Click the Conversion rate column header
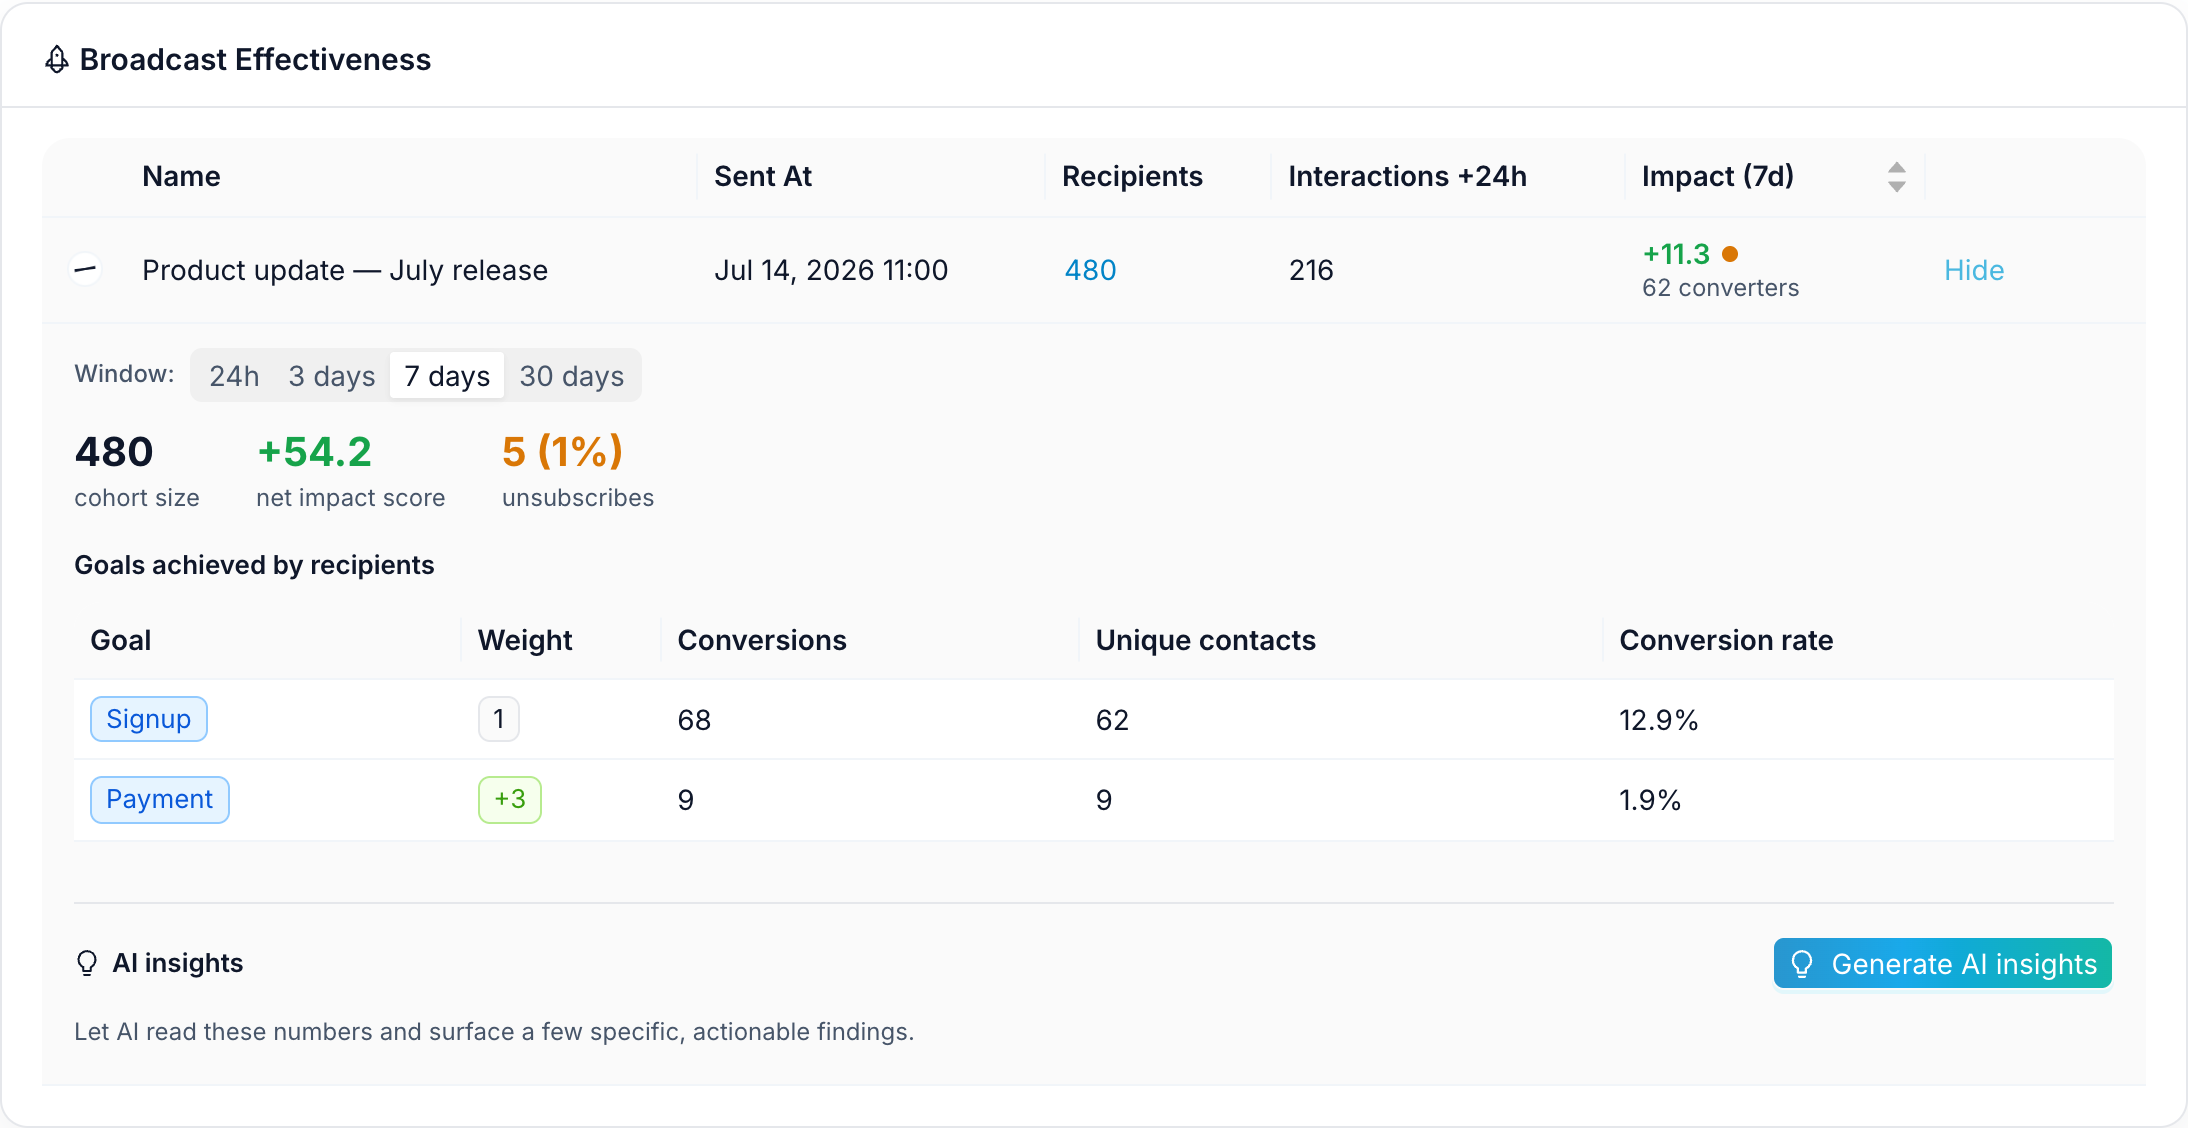 [1726, 640]
